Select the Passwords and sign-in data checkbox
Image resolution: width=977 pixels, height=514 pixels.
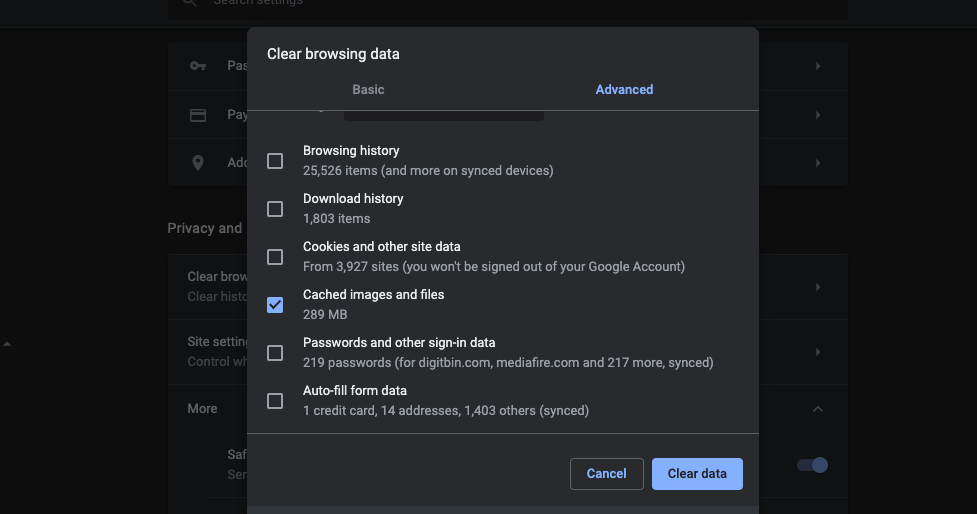coord(275,353)
